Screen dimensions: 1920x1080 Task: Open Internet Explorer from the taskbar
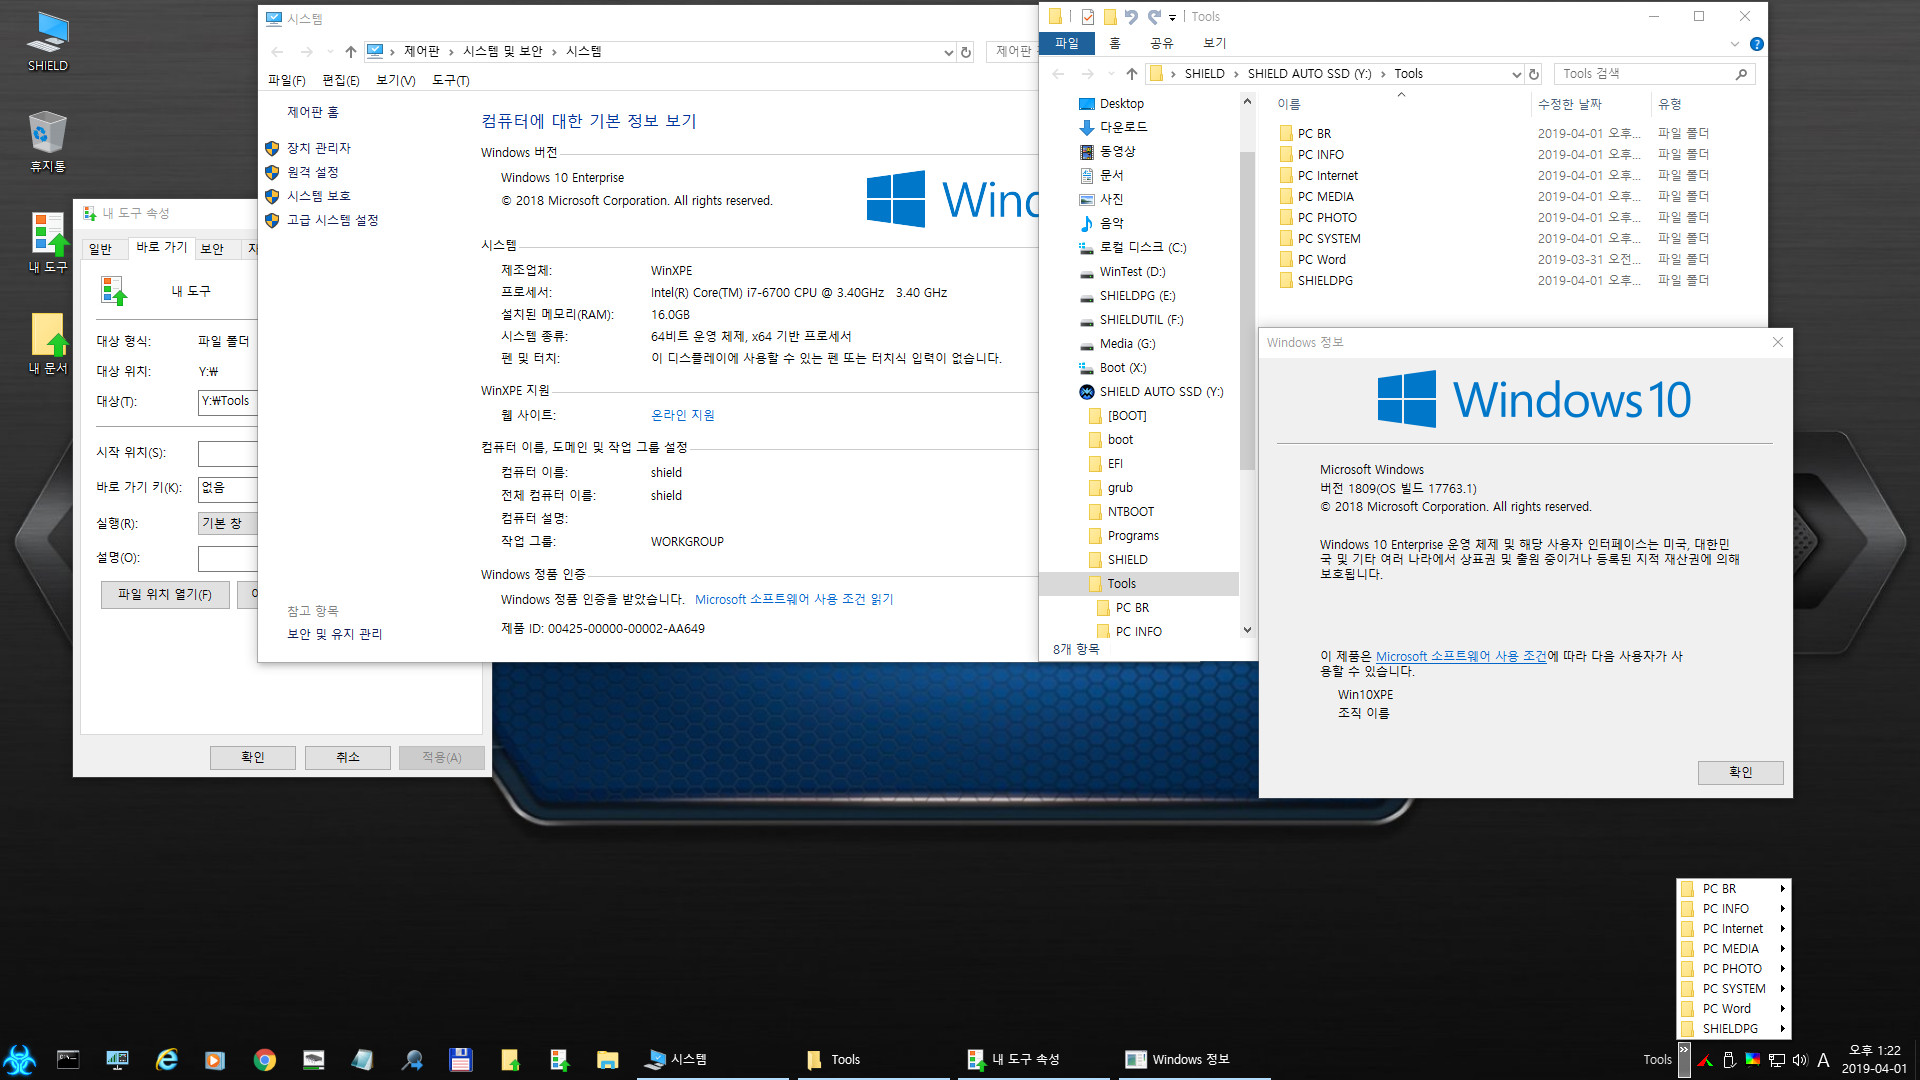point(166,1059)
